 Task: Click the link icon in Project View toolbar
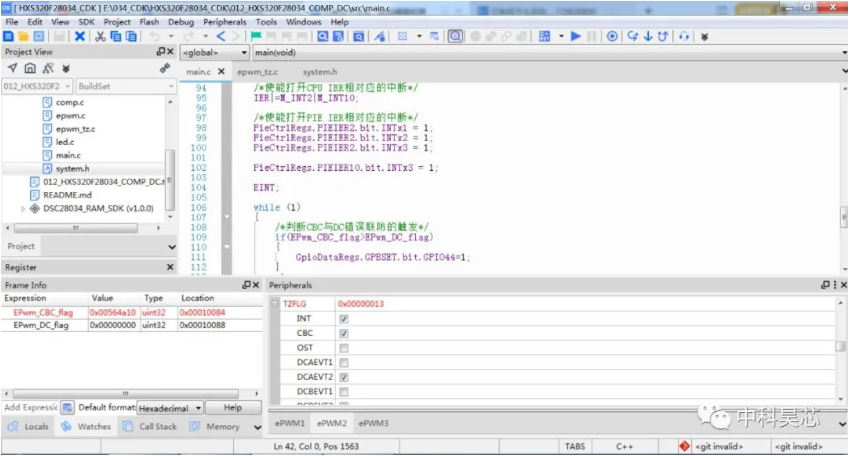tap(165, 68)
